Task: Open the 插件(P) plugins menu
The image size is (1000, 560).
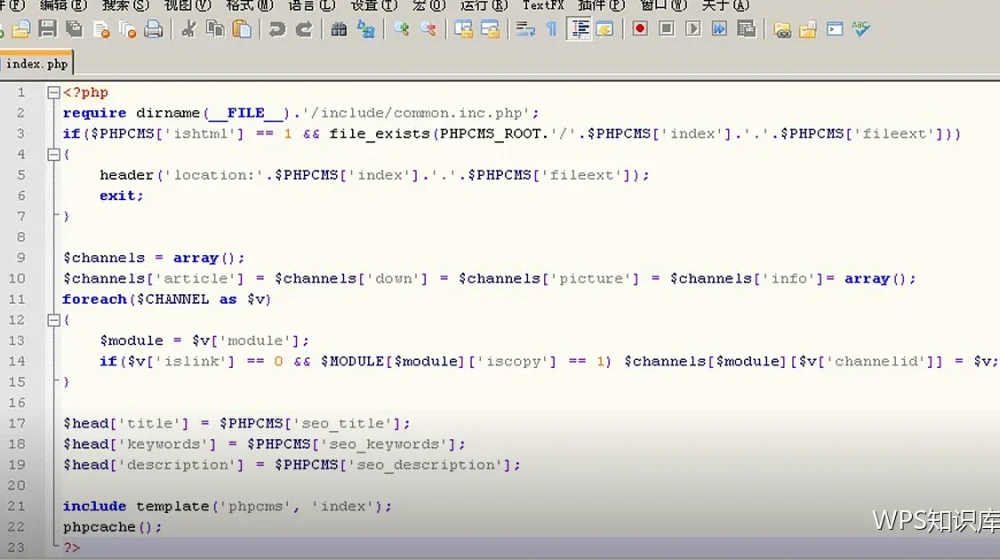Action: click(601, 6)
